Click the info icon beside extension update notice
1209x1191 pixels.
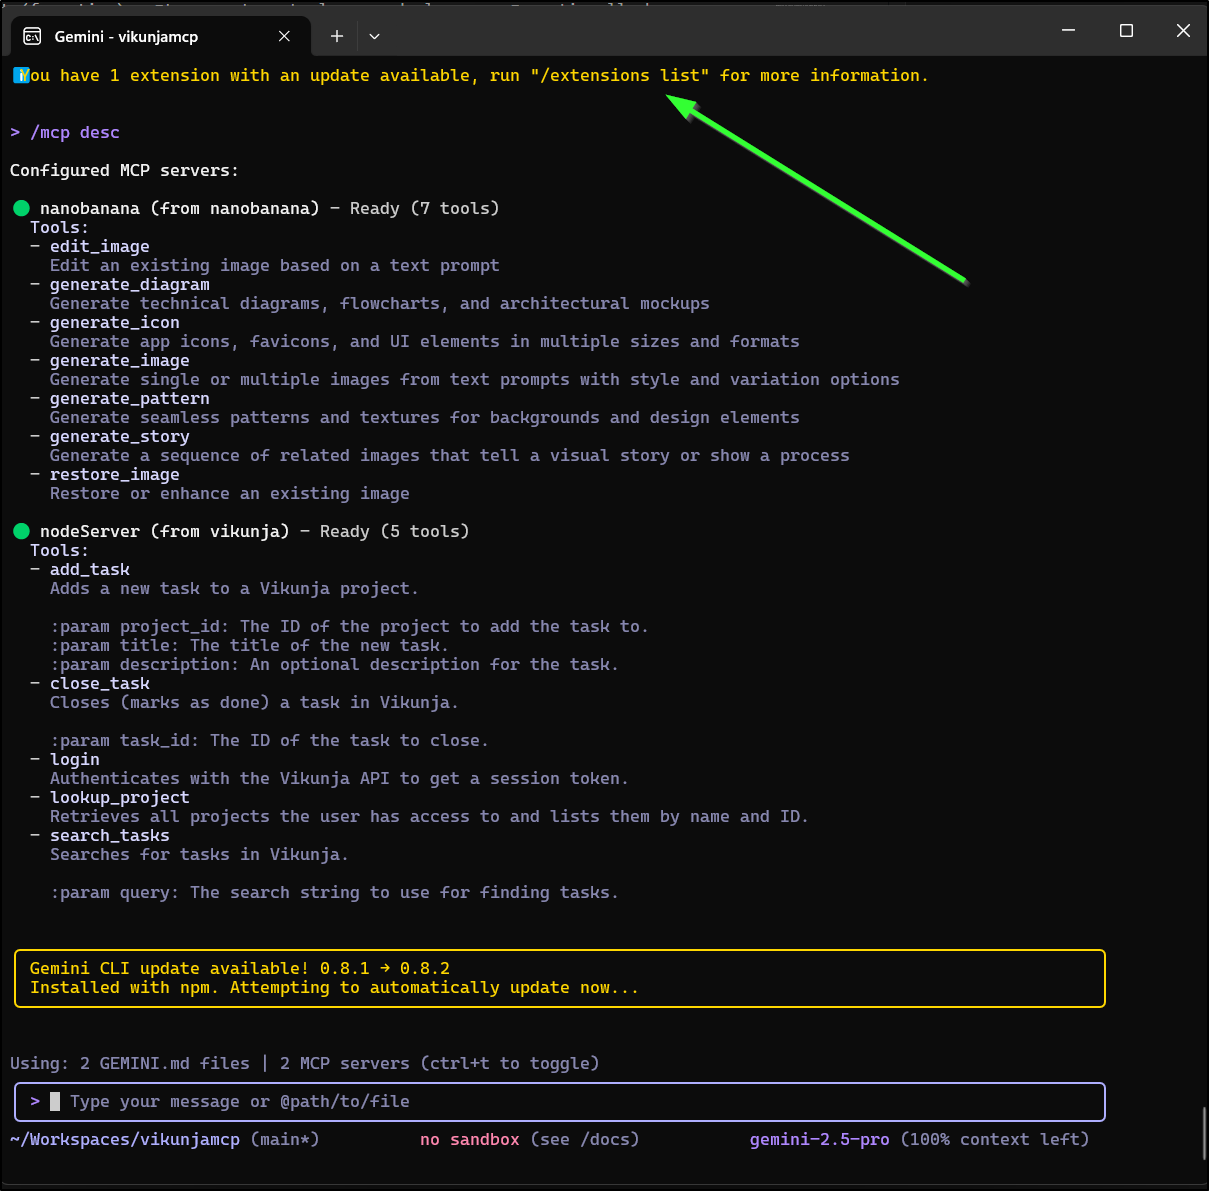pyautogui.click(x=20, y=75)
